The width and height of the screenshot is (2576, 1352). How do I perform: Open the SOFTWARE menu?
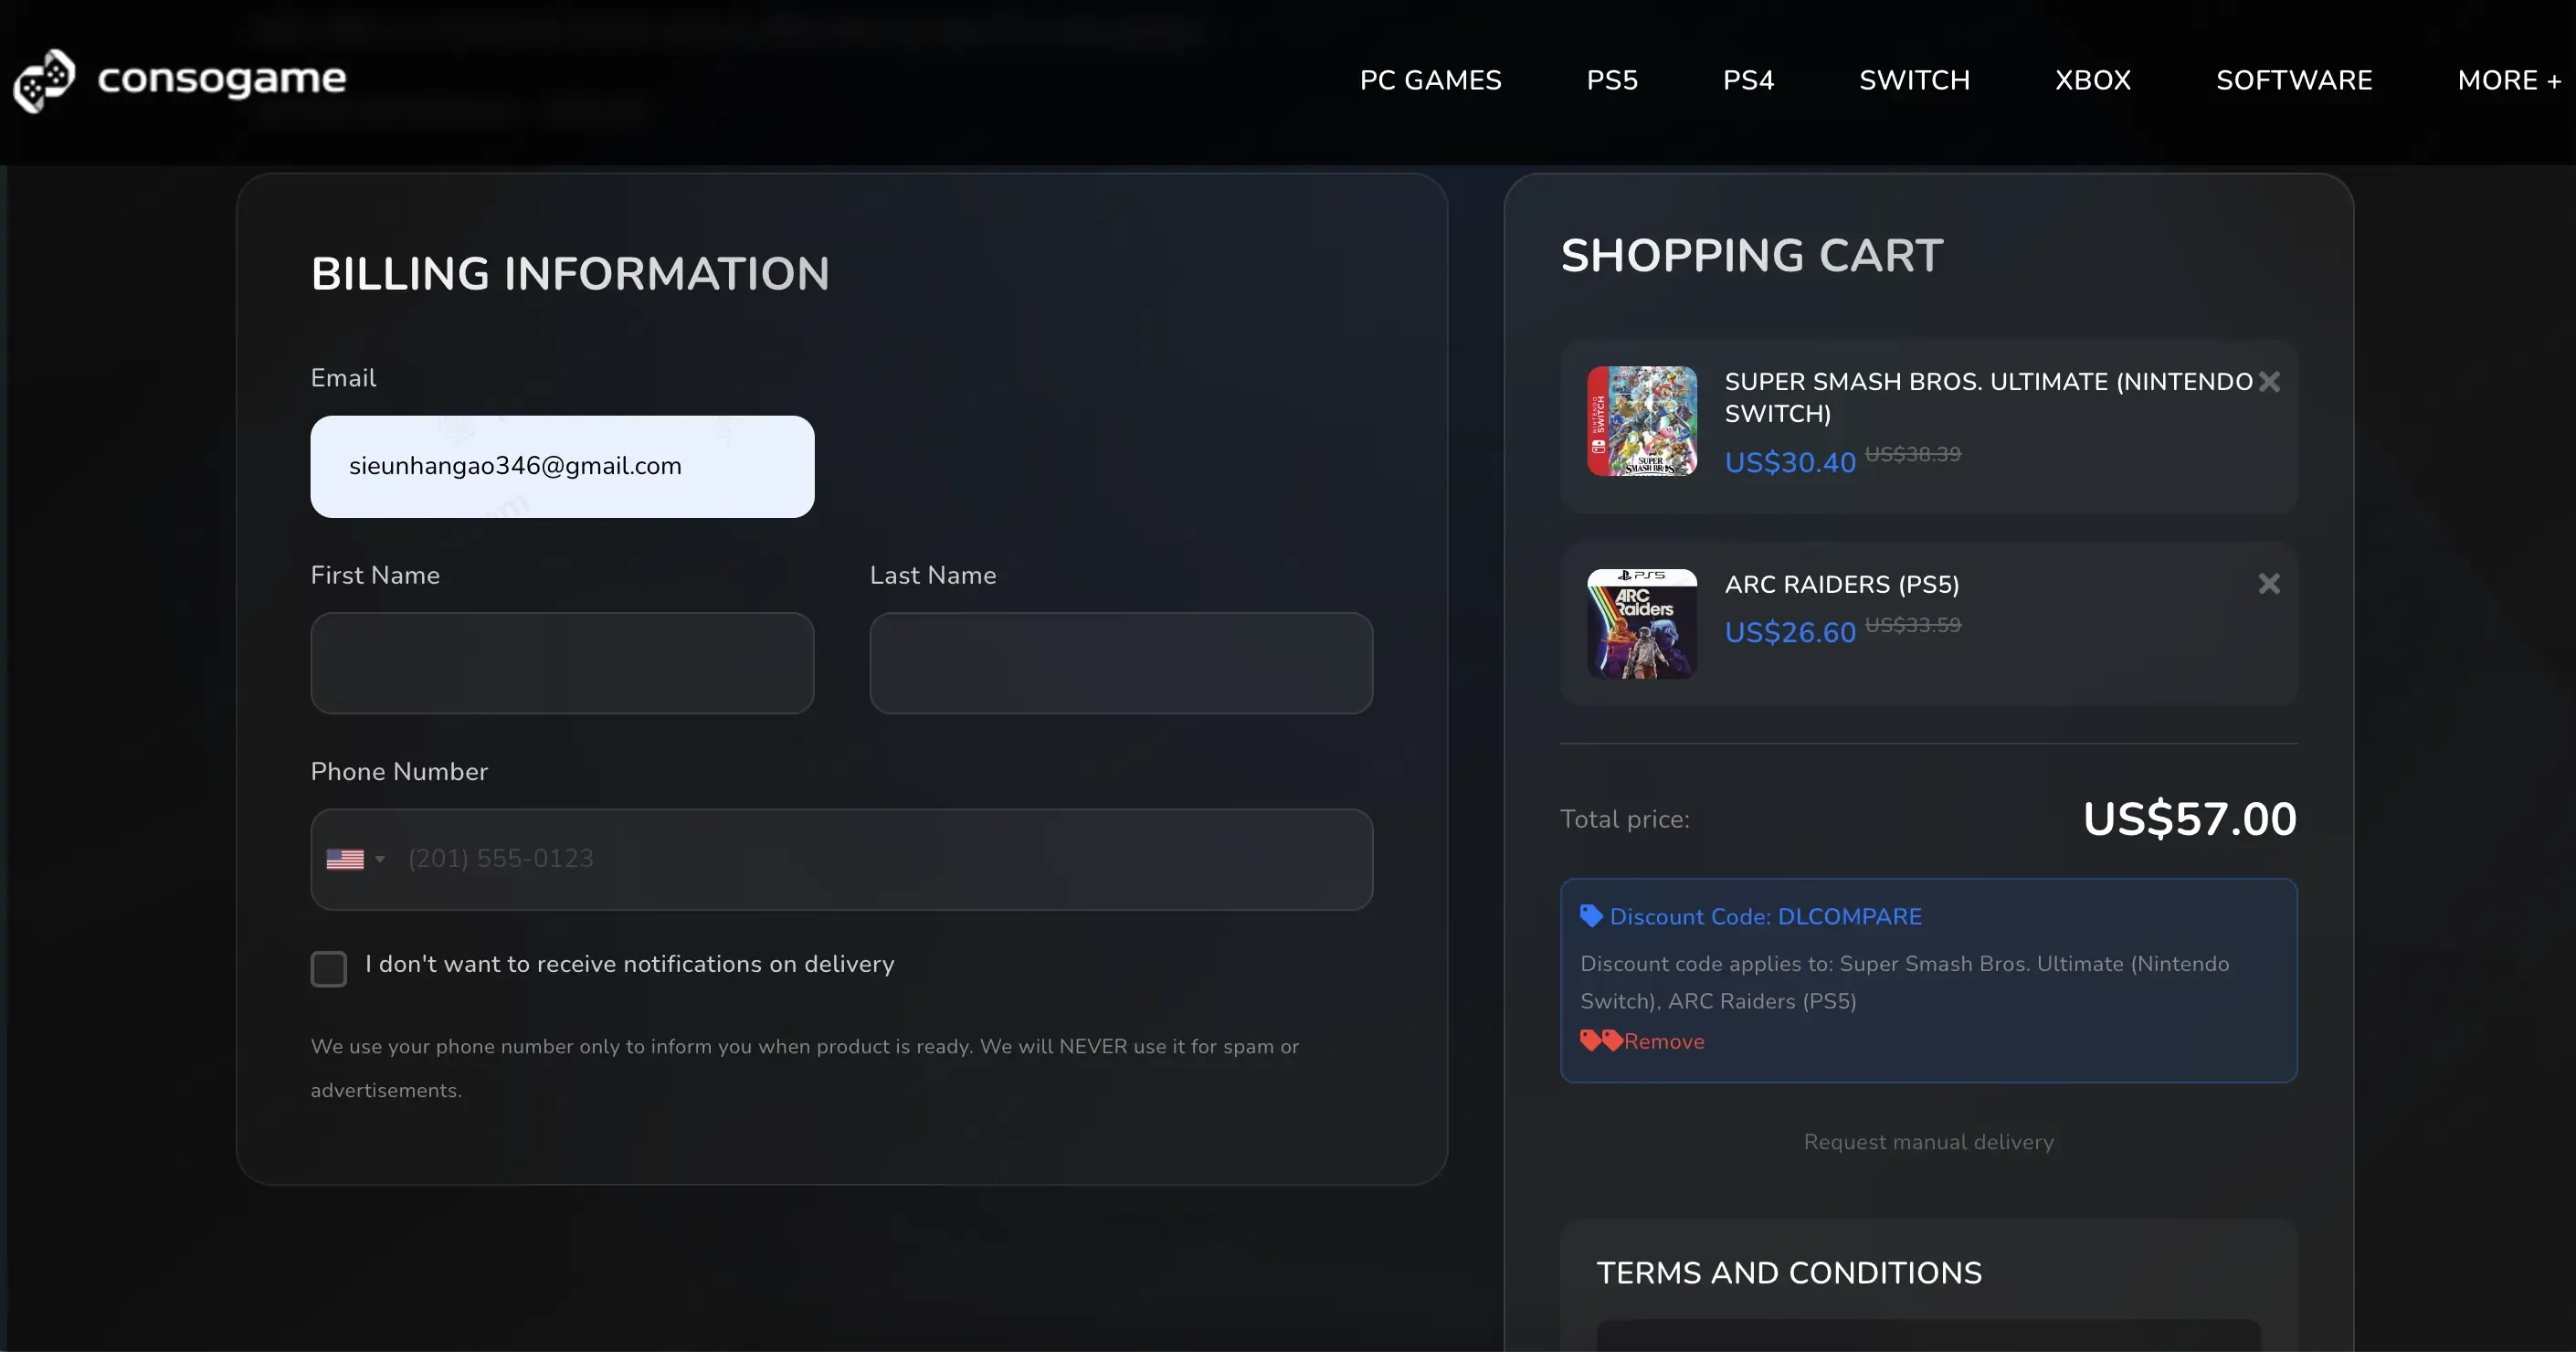(x=2294, y=80)
